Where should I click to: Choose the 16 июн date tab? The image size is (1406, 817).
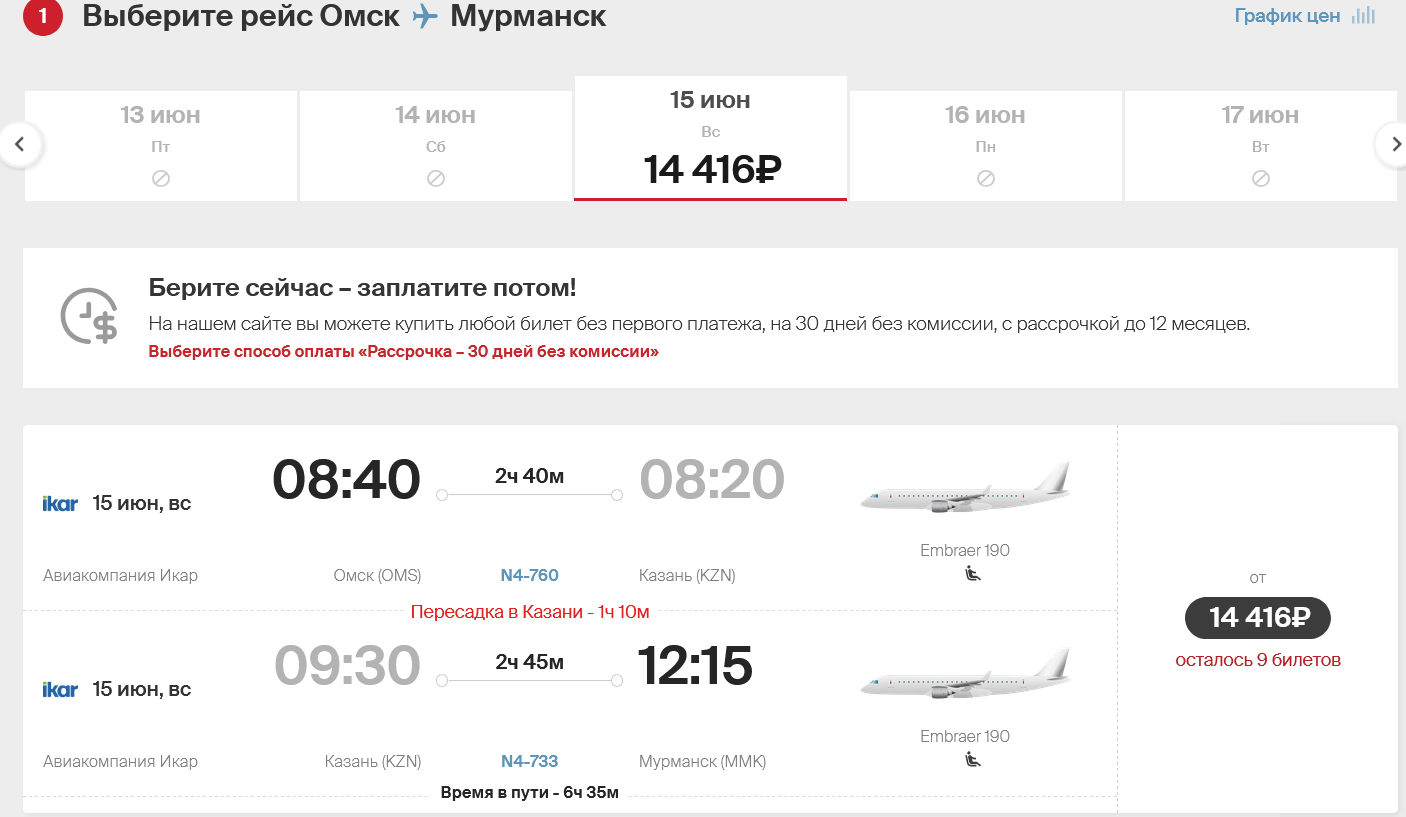[x=985, y=146]
